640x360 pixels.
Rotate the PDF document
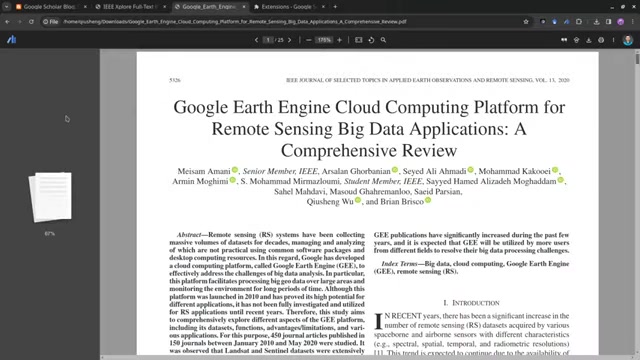tap(371, 40)
